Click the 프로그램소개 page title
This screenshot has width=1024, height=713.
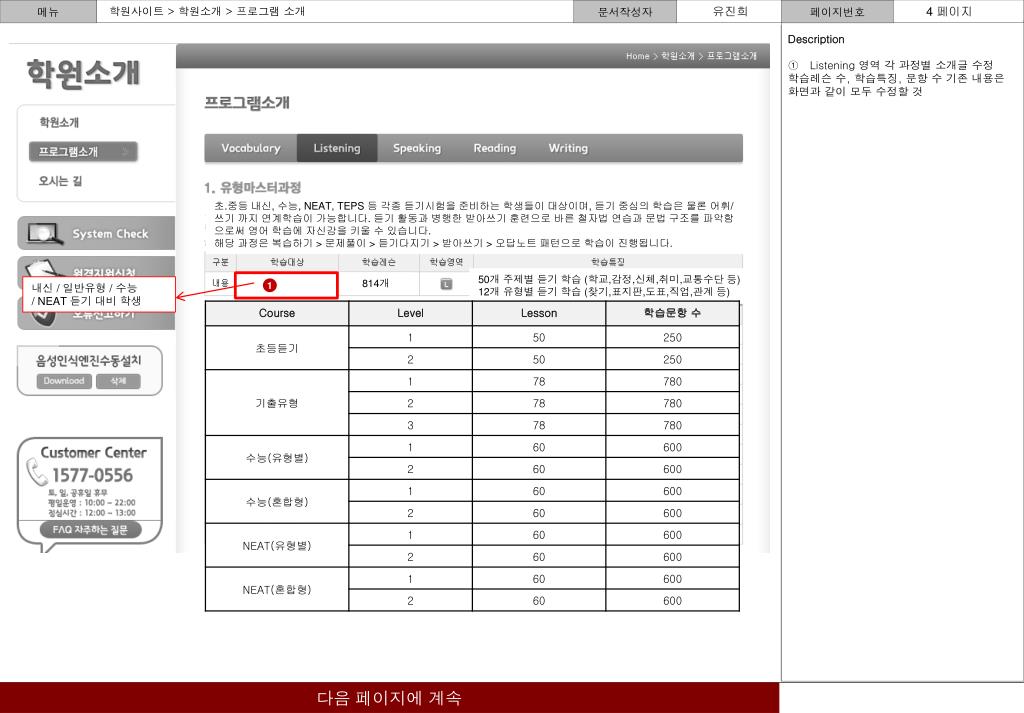click(247, 103)
